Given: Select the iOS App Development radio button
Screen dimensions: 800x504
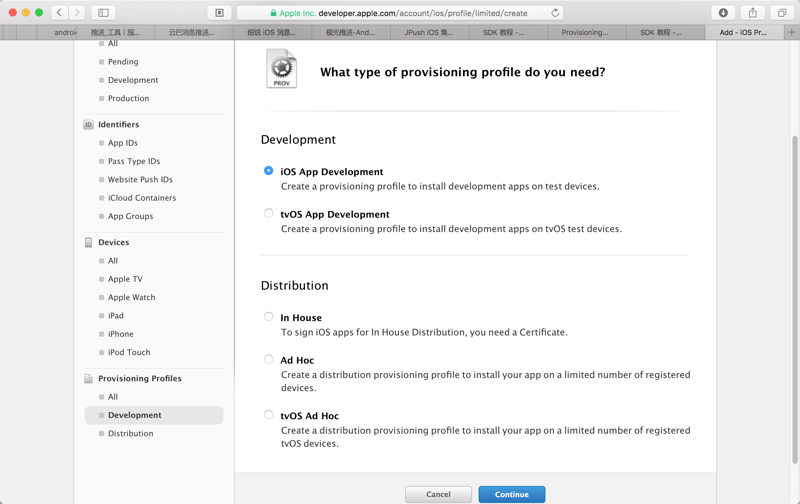Looking at the screenshot, I should click(x=269, y=171).
